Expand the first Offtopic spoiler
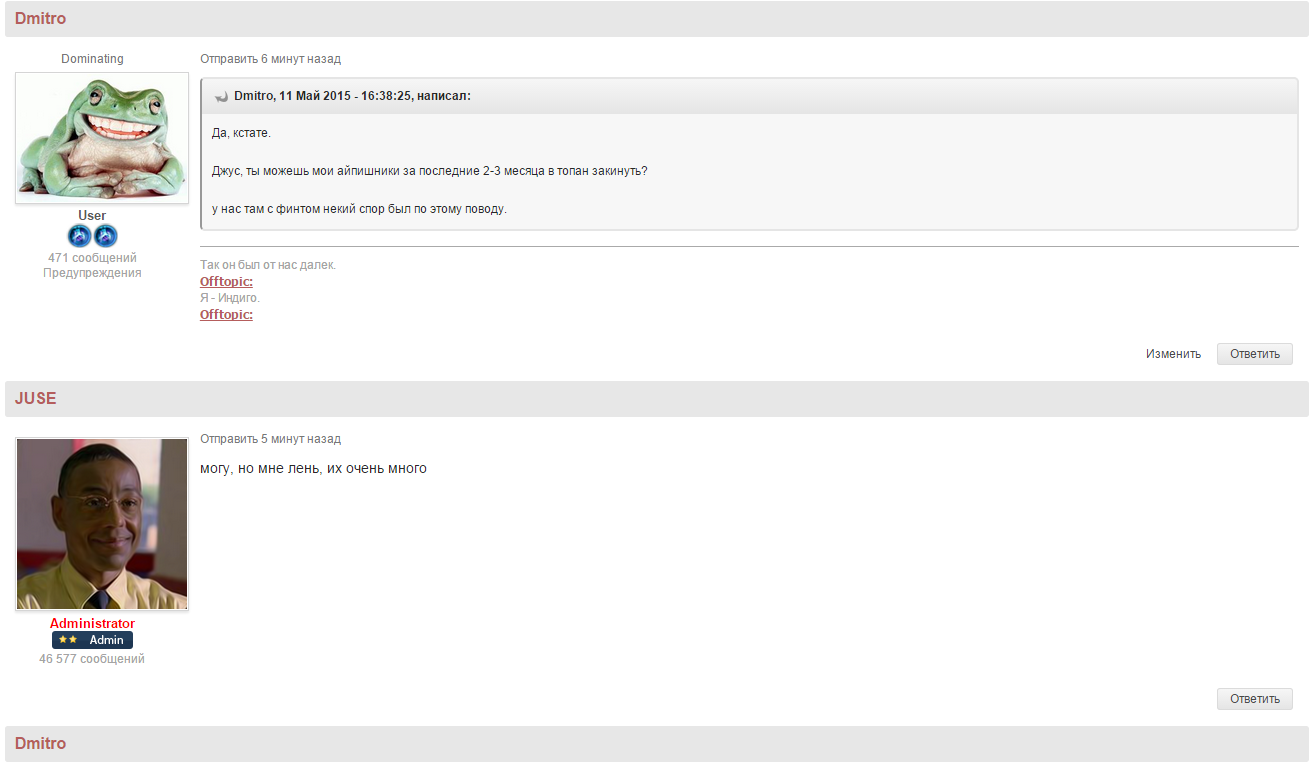Screen dimensions: 1315x763 (x=226, y=282)
